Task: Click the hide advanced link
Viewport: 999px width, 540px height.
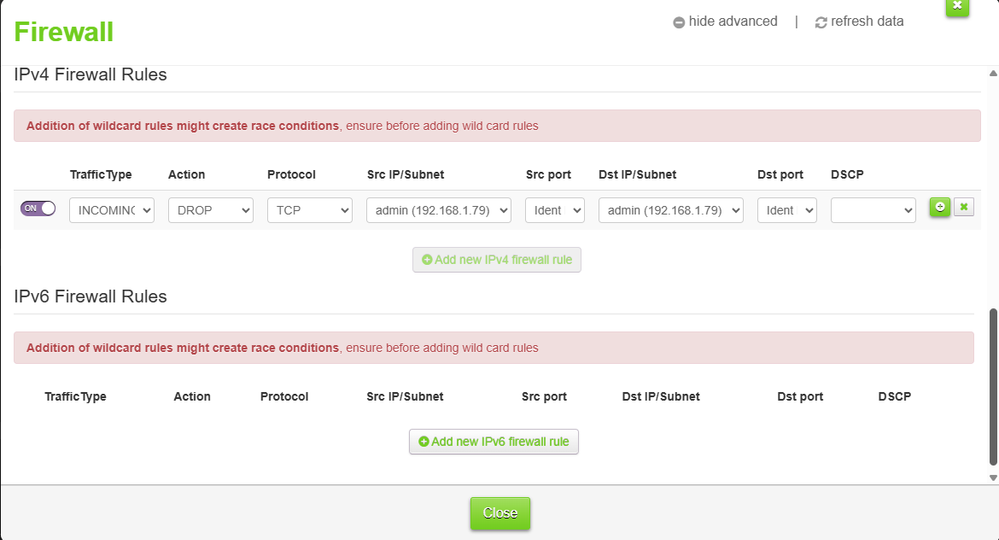Action: coord(732,21)
